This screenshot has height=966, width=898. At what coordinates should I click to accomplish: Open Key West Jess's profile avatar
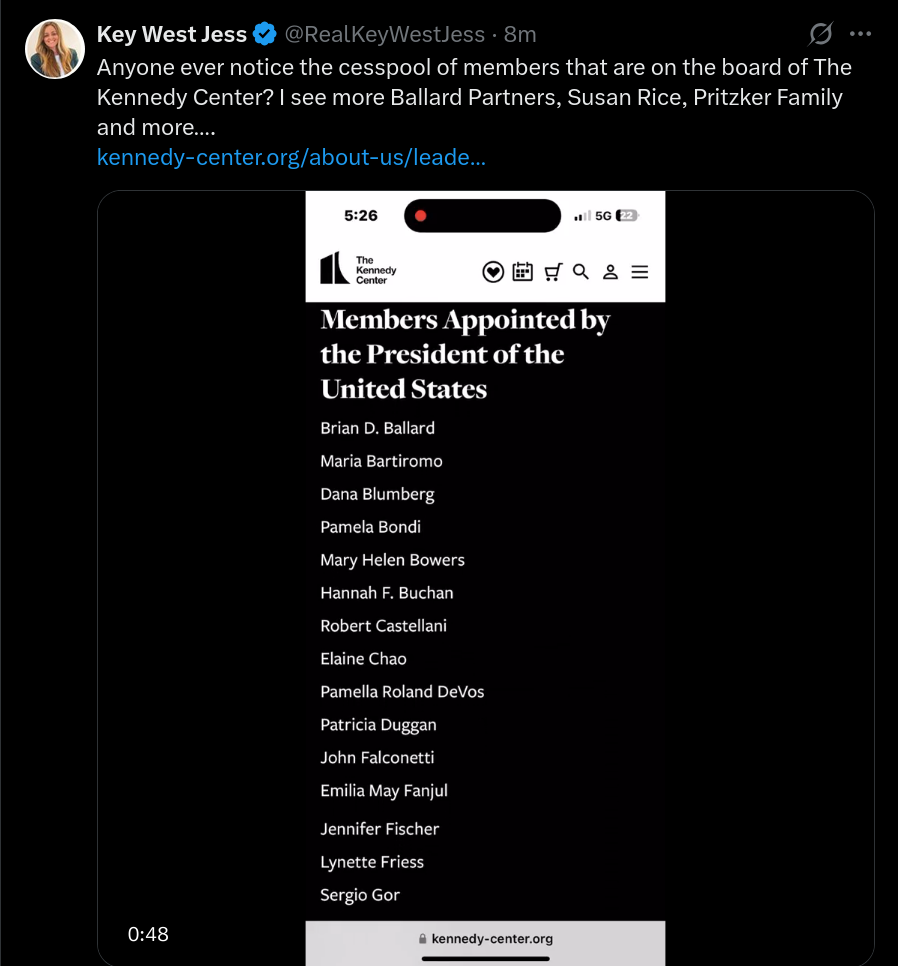coord(55,49)
